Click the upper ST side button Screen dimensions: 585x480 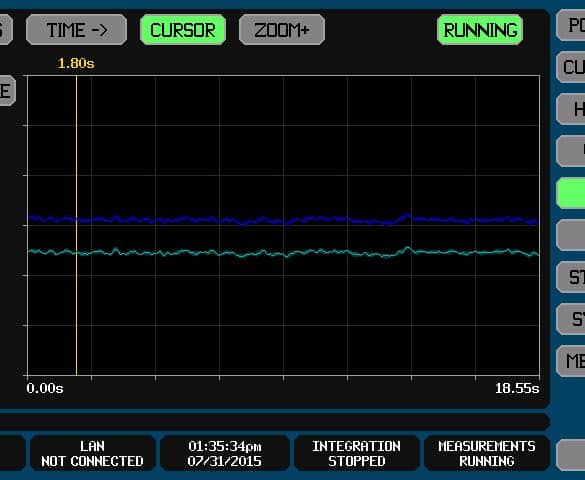pos(571,277)
